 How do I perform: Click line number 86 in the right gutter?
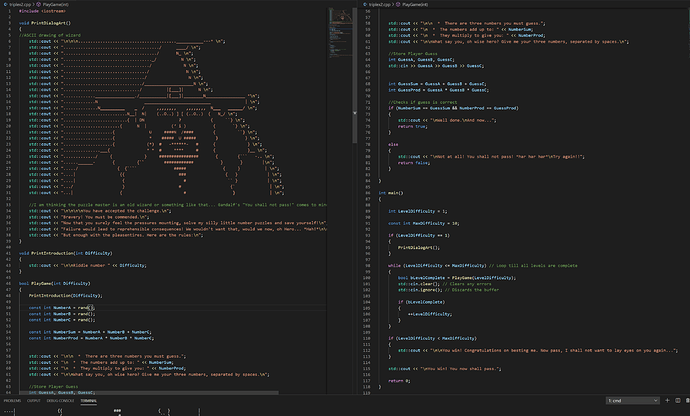[x=367, y=193]
